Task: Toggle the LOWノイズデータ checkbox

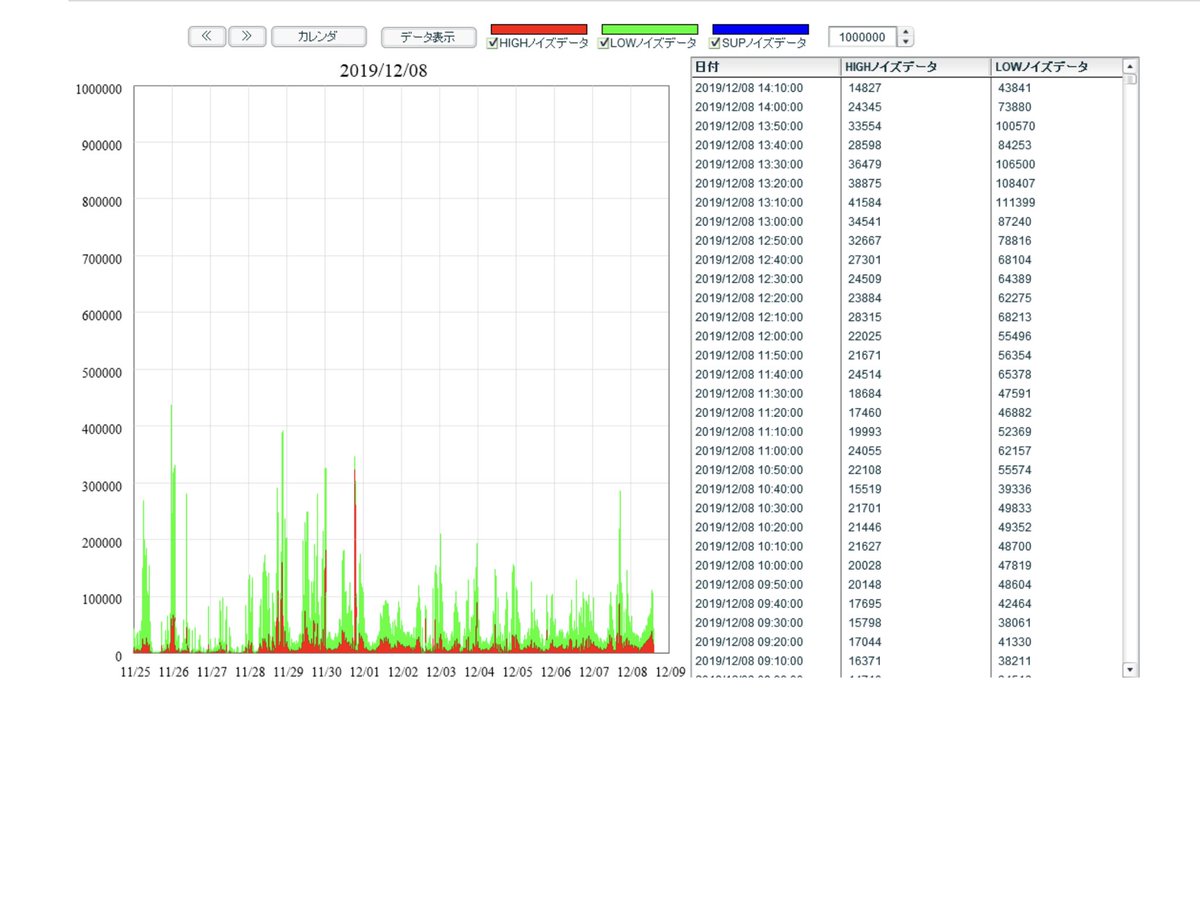Action: [x=602, y=44]
